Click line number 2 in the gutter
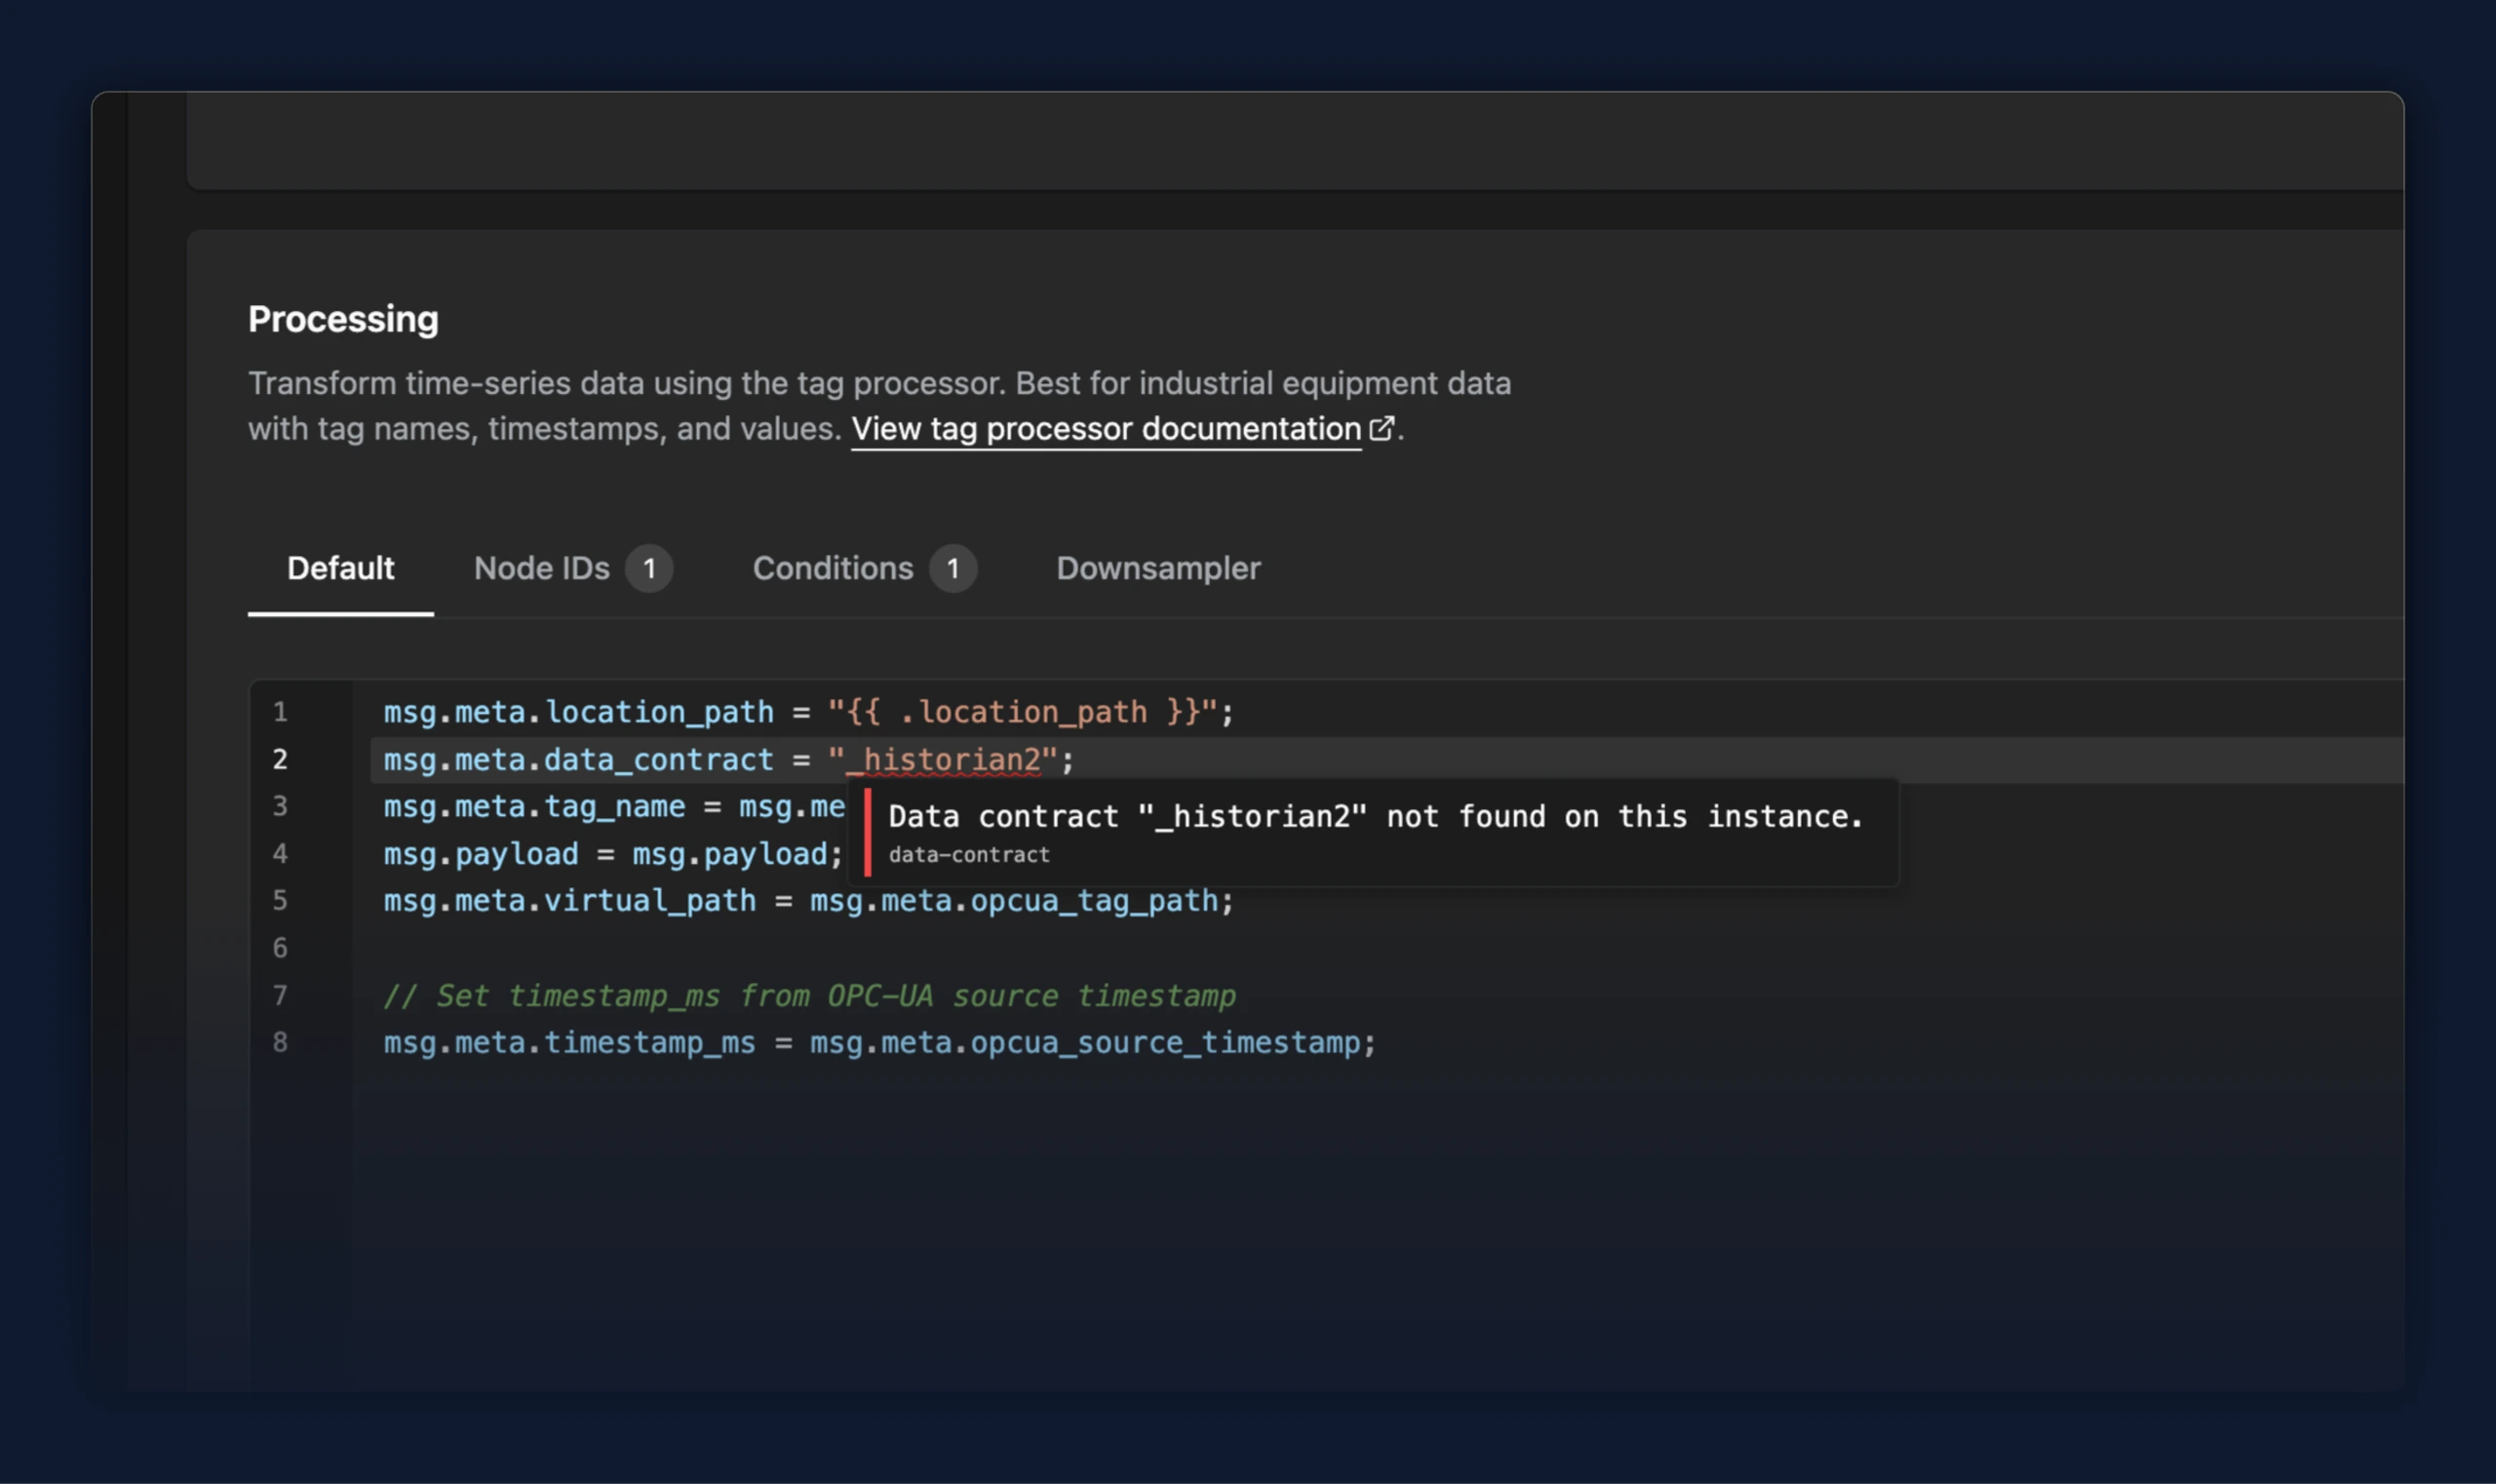The width and height of the screenshot is (2496, 1484). [280, 759]
